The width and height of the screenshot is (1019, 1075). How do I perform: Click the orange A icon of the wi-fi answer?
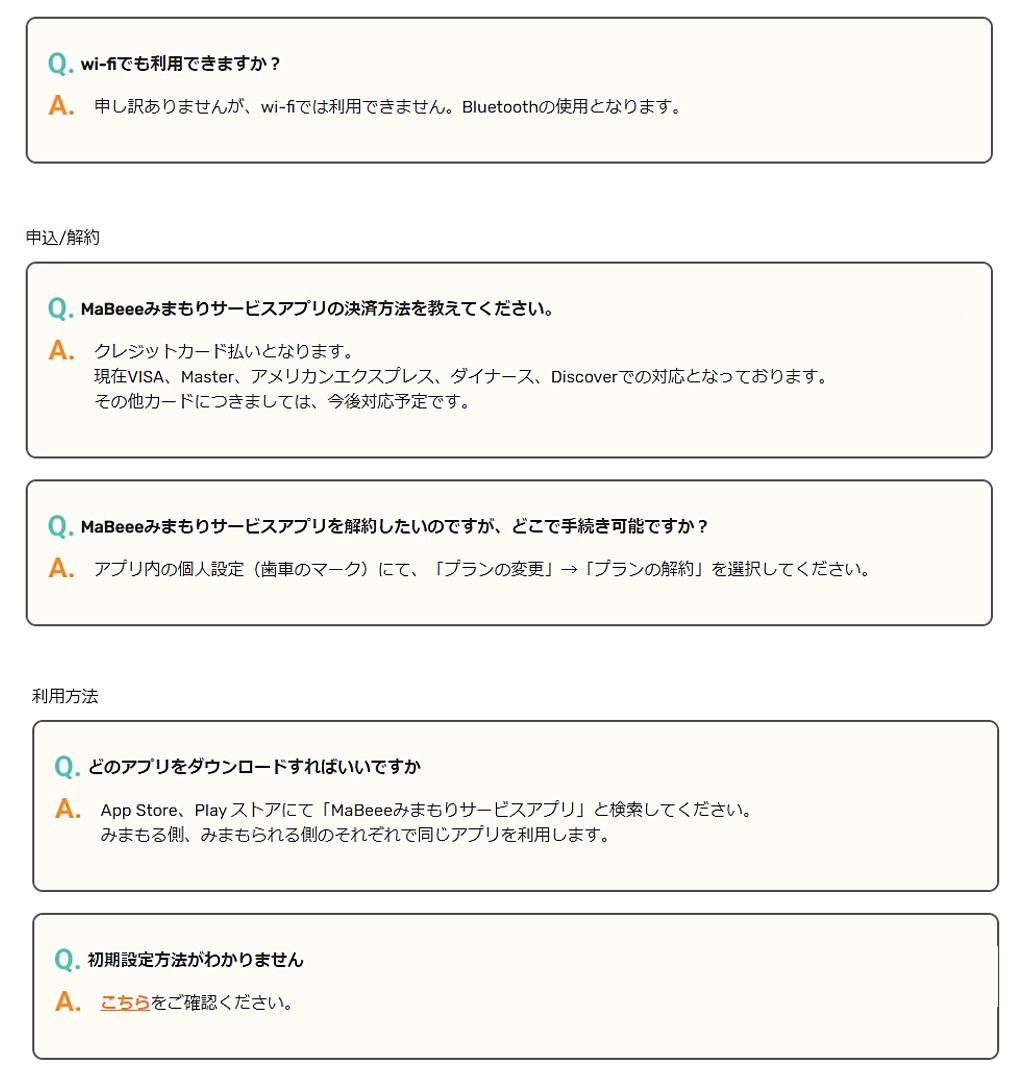click(x=61, y=106)
